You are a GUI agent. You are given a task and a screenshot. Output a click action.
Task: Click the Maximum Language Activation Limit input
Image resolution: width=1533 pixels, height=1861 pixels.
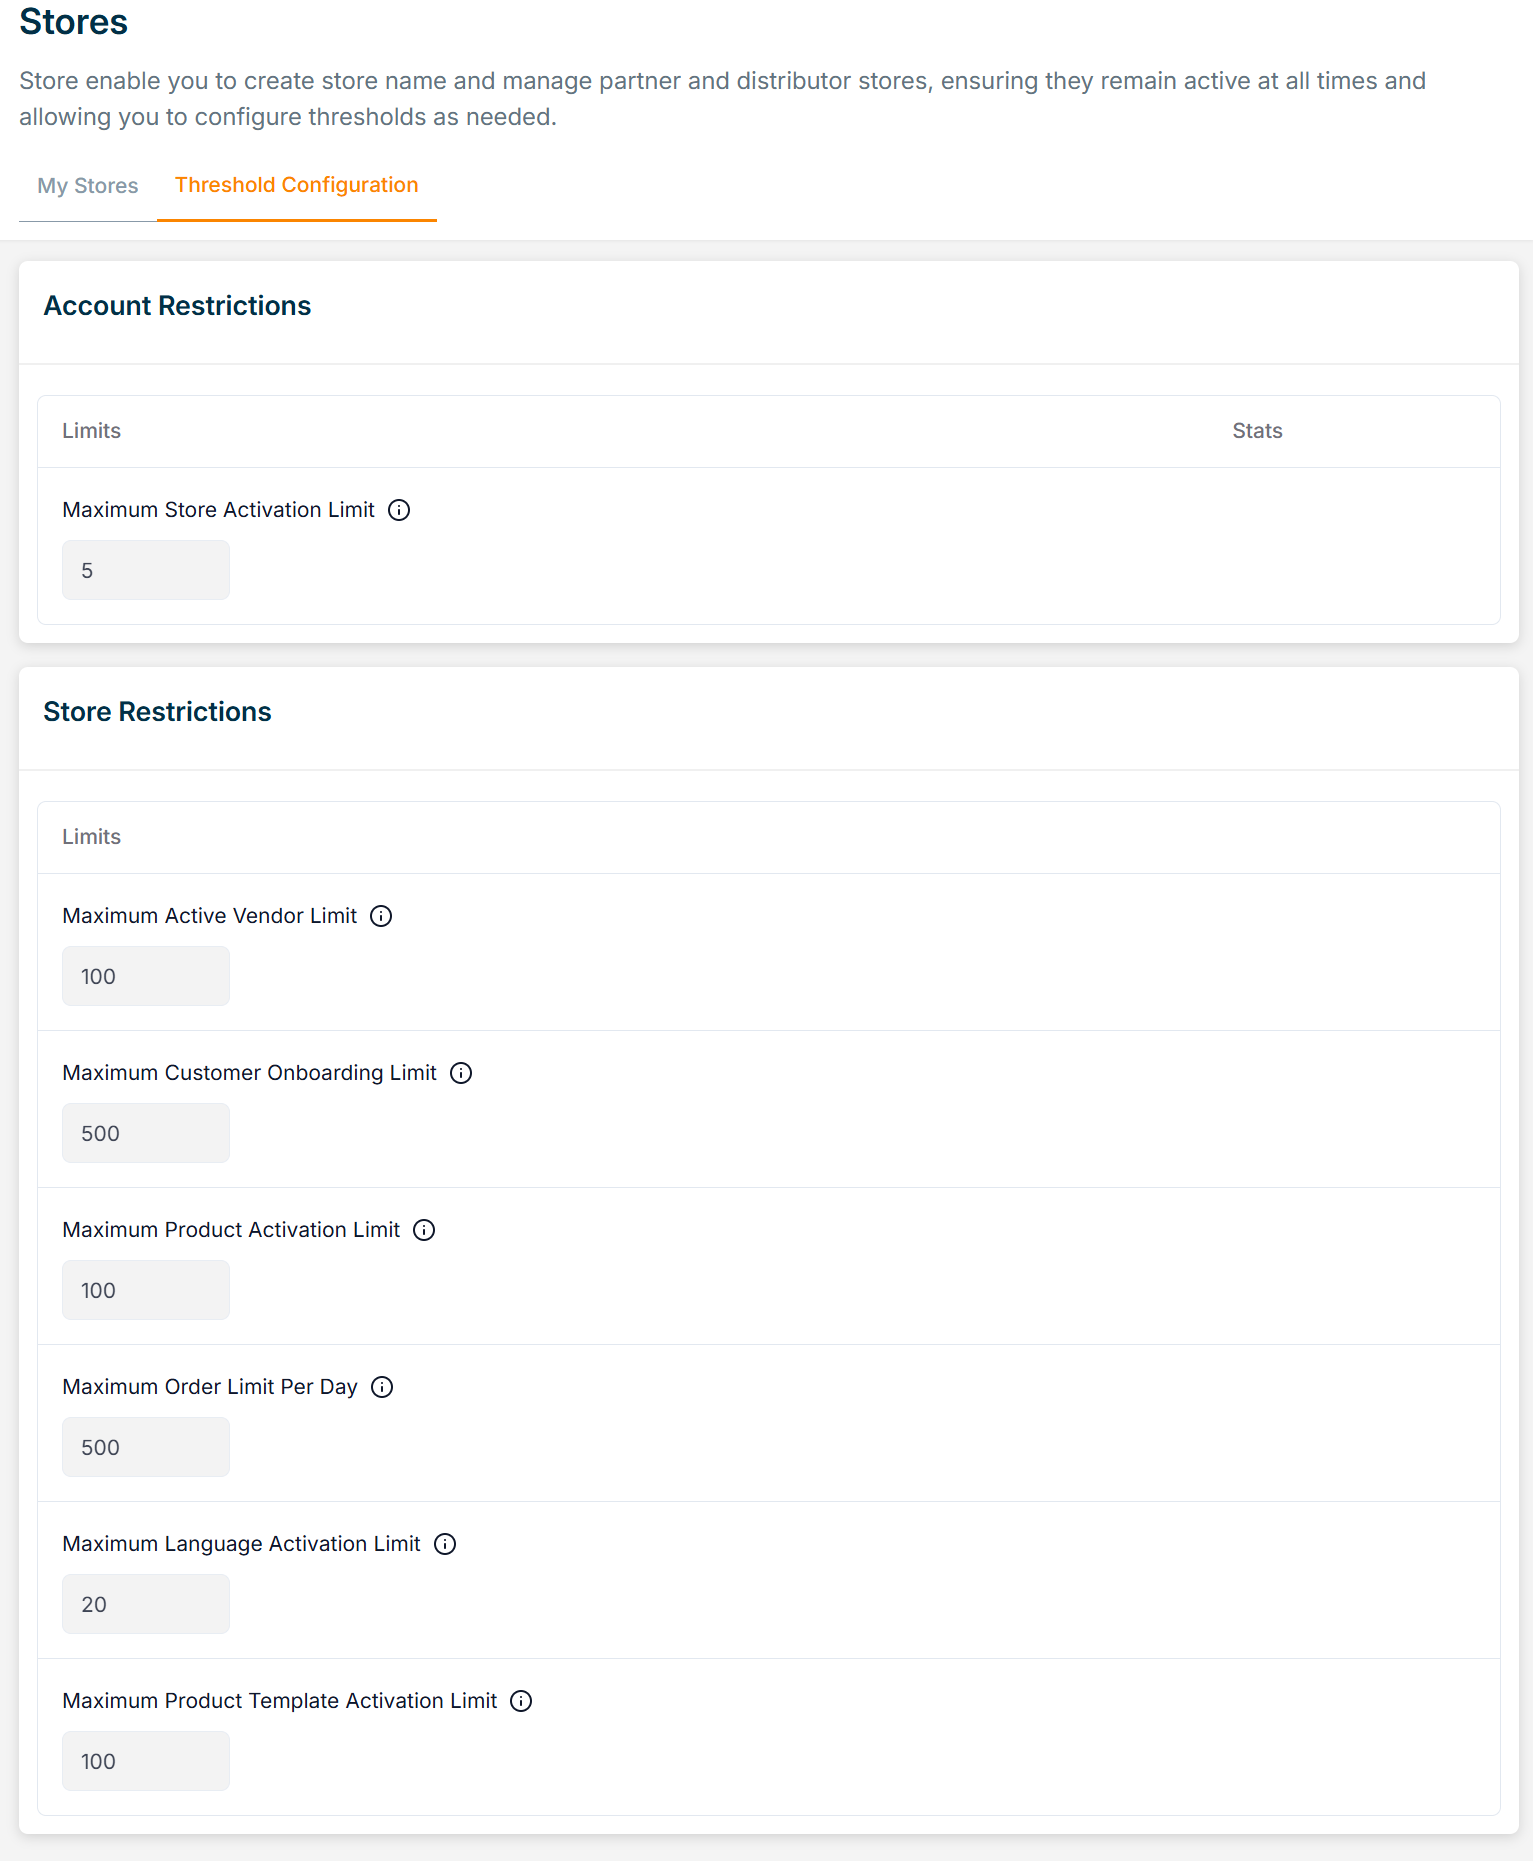point(146,1604)
